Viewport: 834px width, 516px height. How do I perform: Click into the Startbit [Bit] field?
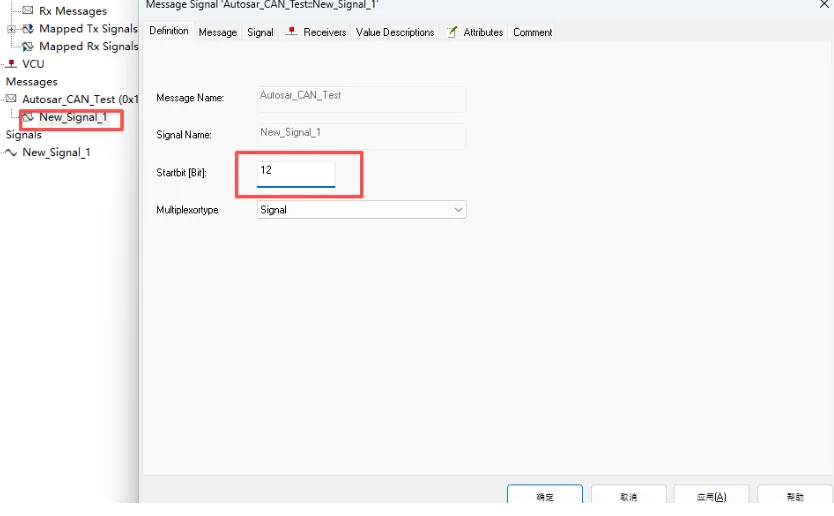point(295,171)
